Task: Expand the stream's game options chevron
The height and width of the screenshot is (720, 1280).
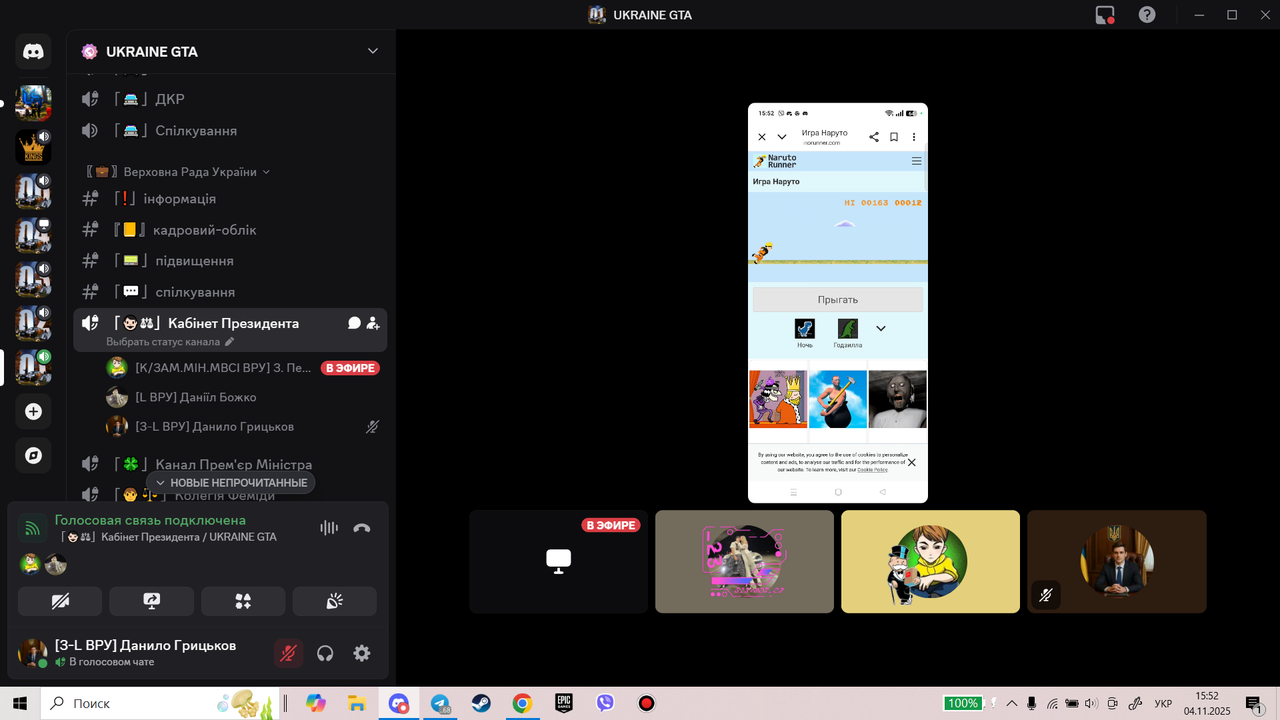Action: coord(881,328)
